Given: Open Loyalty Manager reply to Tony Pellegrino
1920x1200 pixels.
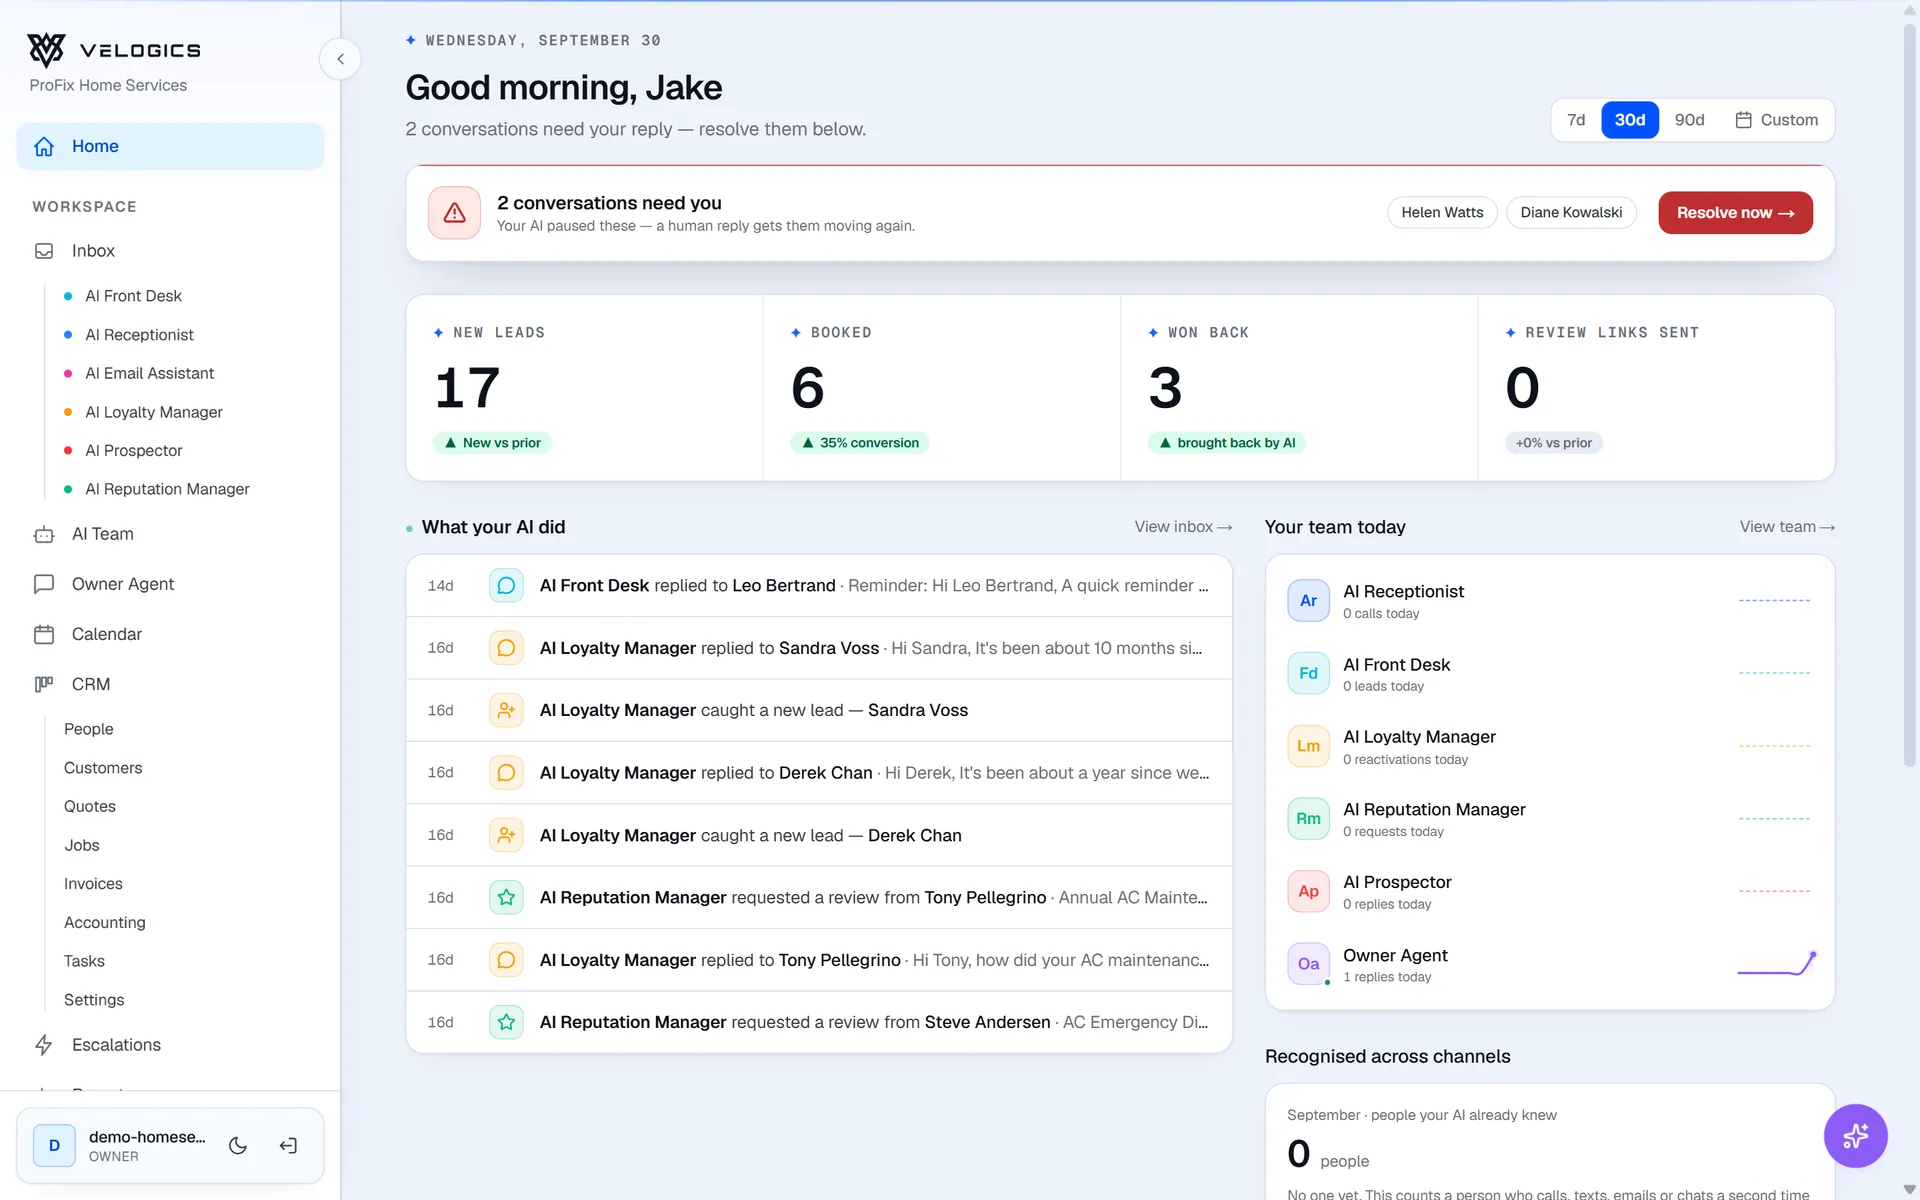Looking at the screenshot, I should (x=819, y=960).
